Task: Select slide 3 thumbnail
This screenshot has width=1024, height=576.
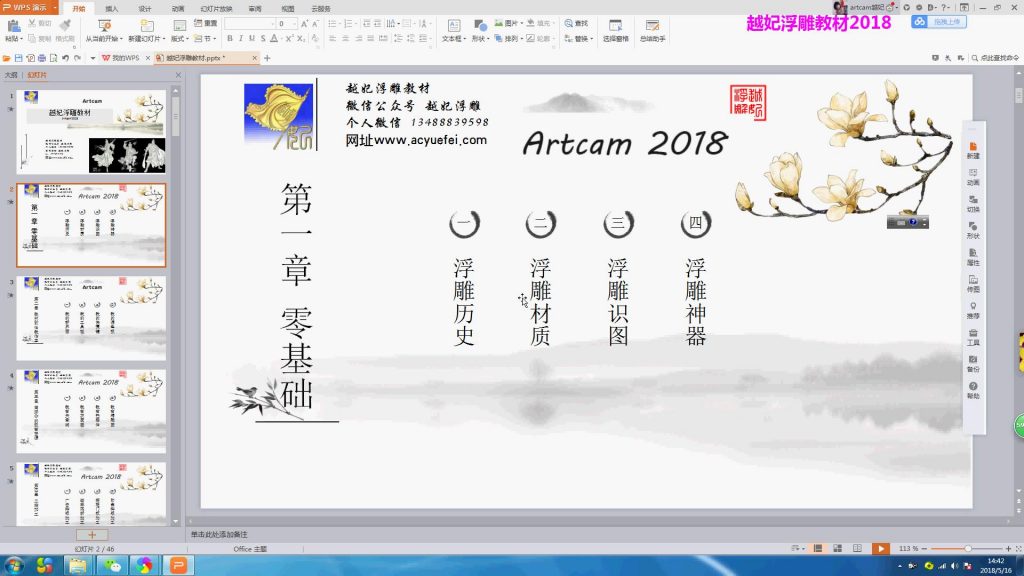Action: (x=91, y=318)
